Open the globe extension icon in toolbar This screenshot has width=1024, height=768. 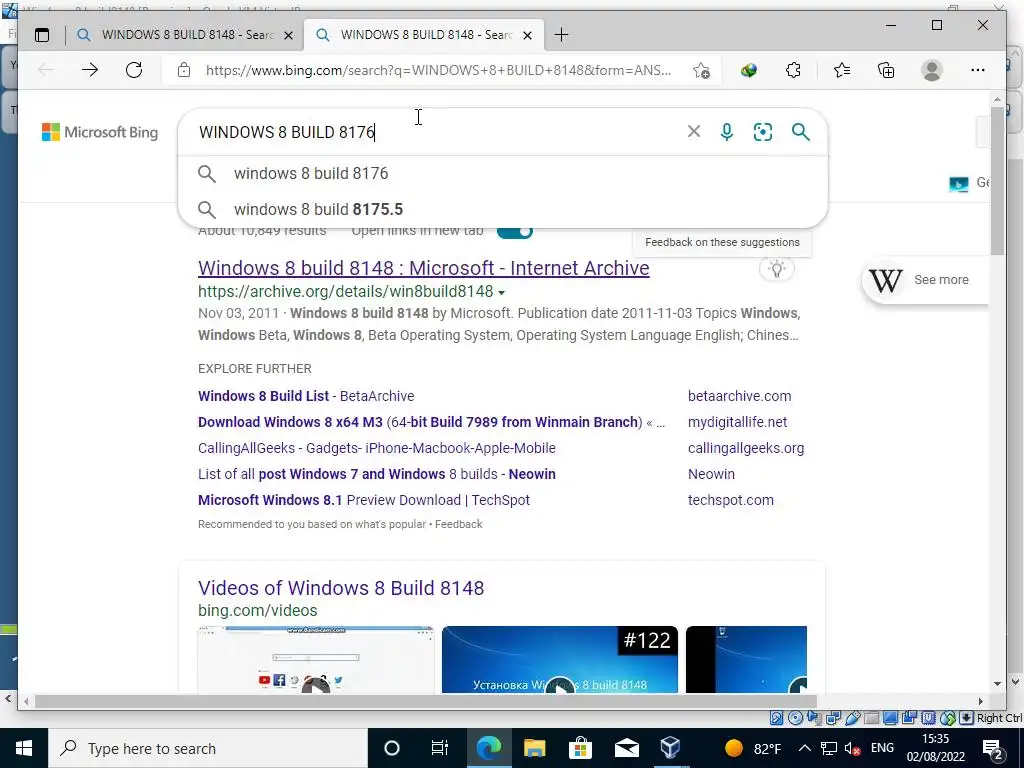point(749,70)
